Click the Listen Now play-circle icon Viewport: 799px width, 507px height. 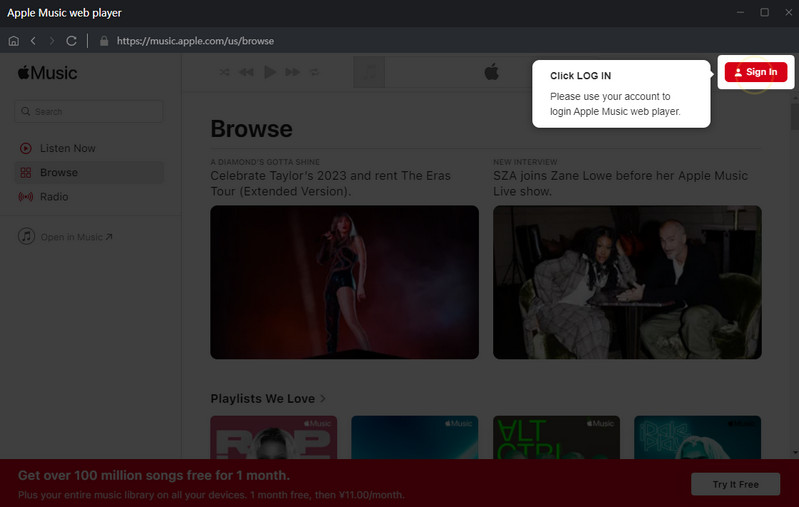(x=25, y=148)
